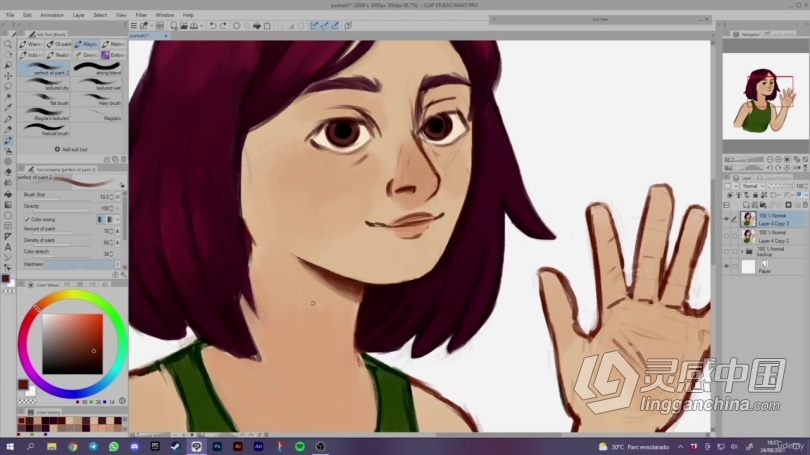Select the Brush tool in the toolbar

click(x=8, y=140)
